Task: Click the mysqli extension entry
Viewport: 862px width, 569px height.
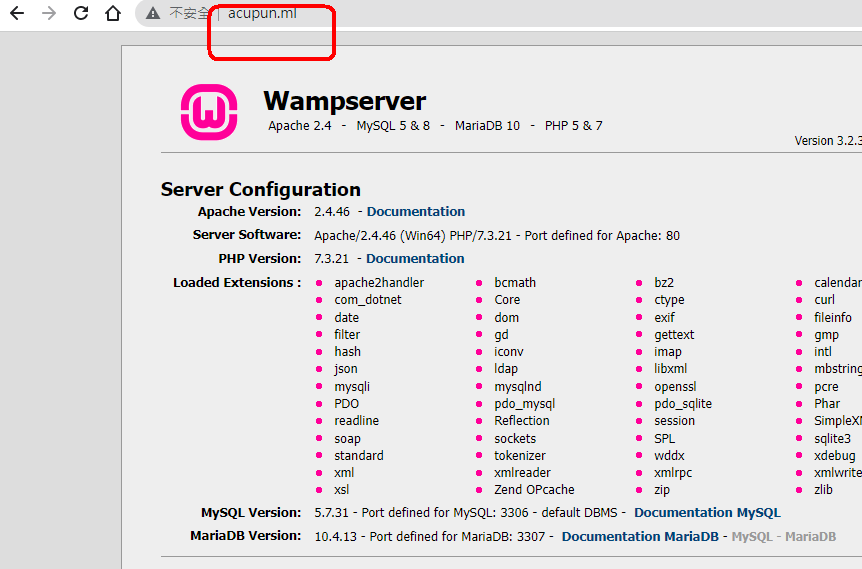Action: click(x=352, y=386)
